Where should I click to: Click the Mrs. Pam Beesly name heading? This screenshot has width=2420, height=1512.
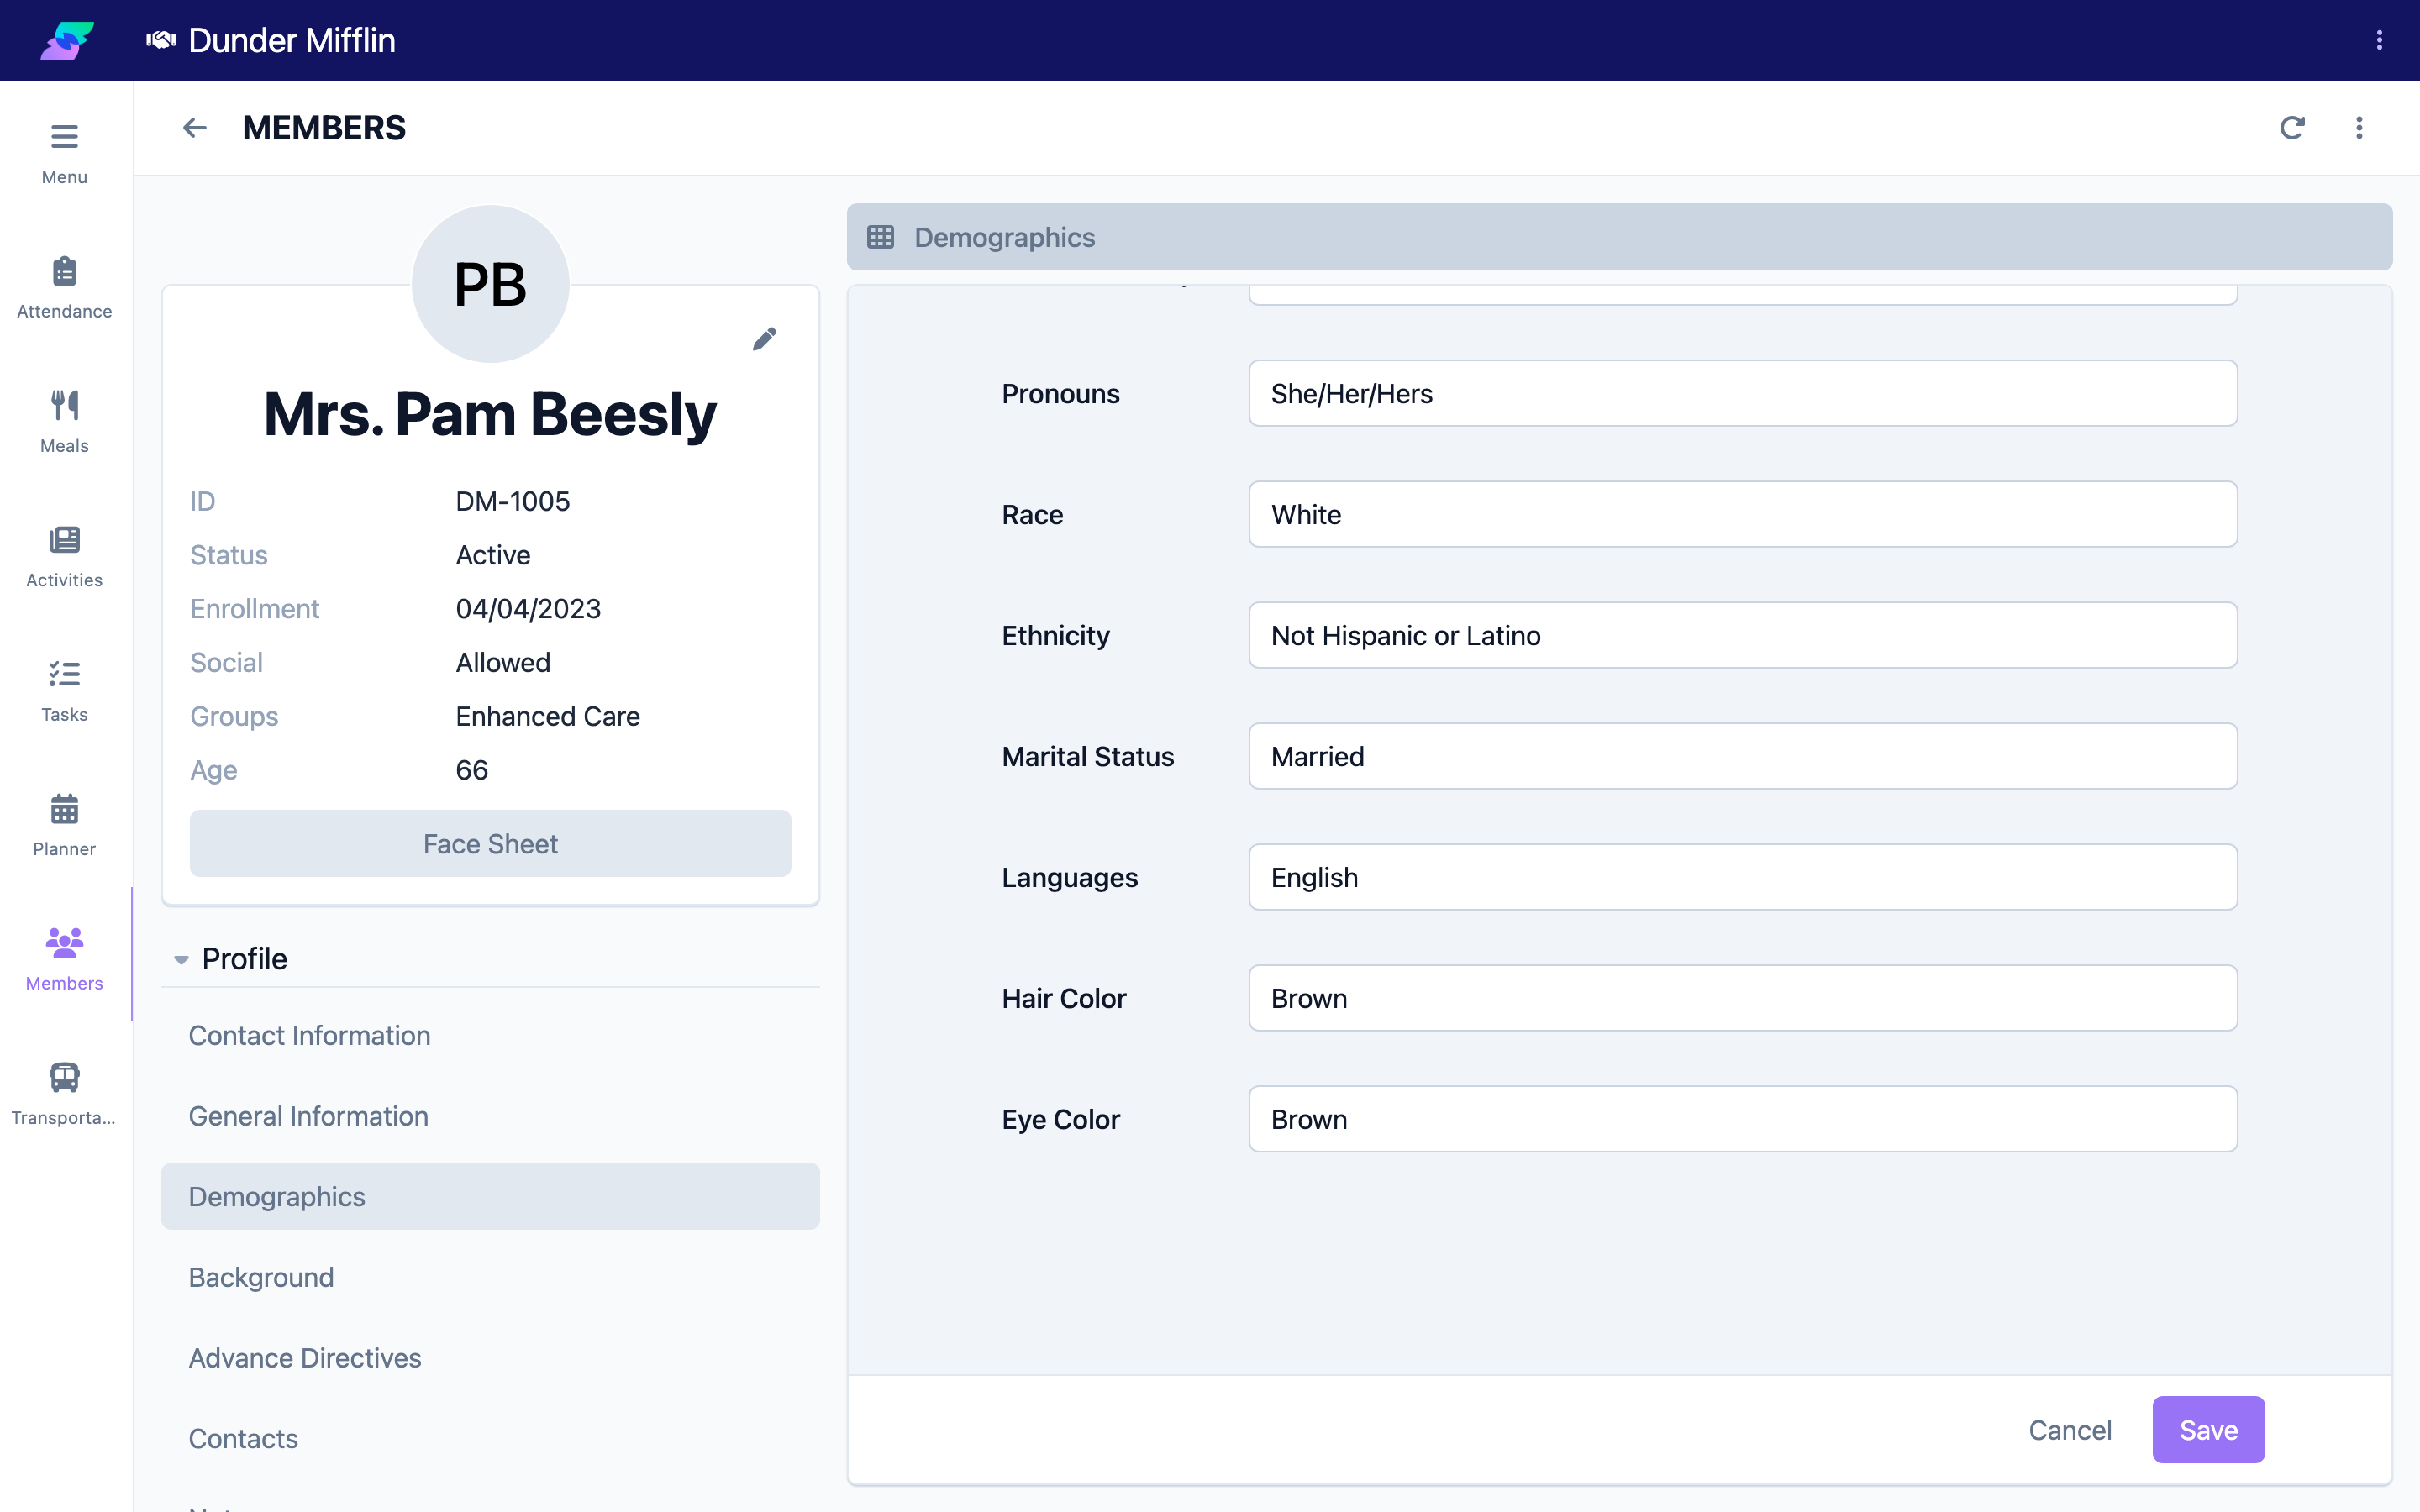pyautogui.click(x=490, y=415)
